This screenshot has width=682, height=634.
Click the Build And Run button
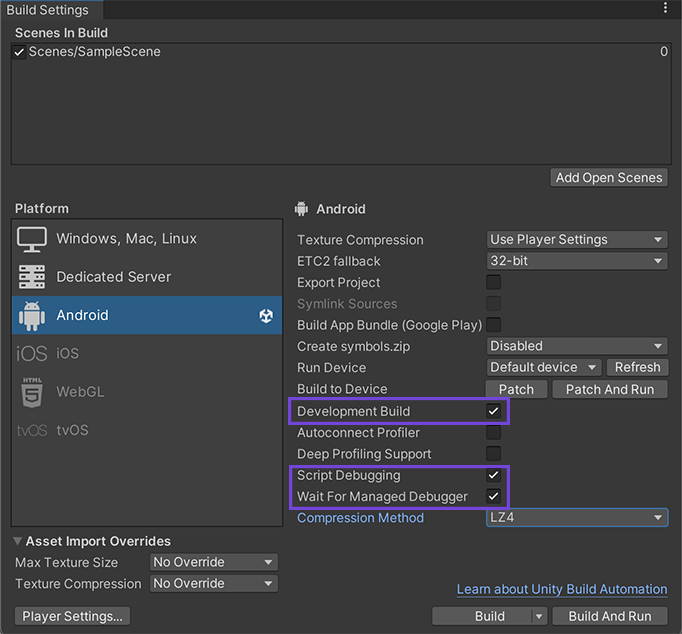point(609,616)
